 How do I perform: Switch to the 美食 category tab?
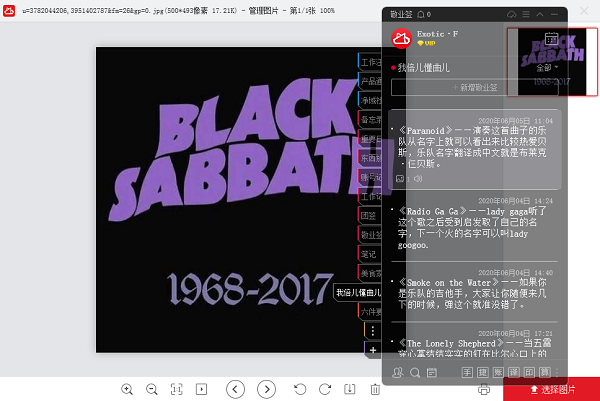[x=370, y=273]
